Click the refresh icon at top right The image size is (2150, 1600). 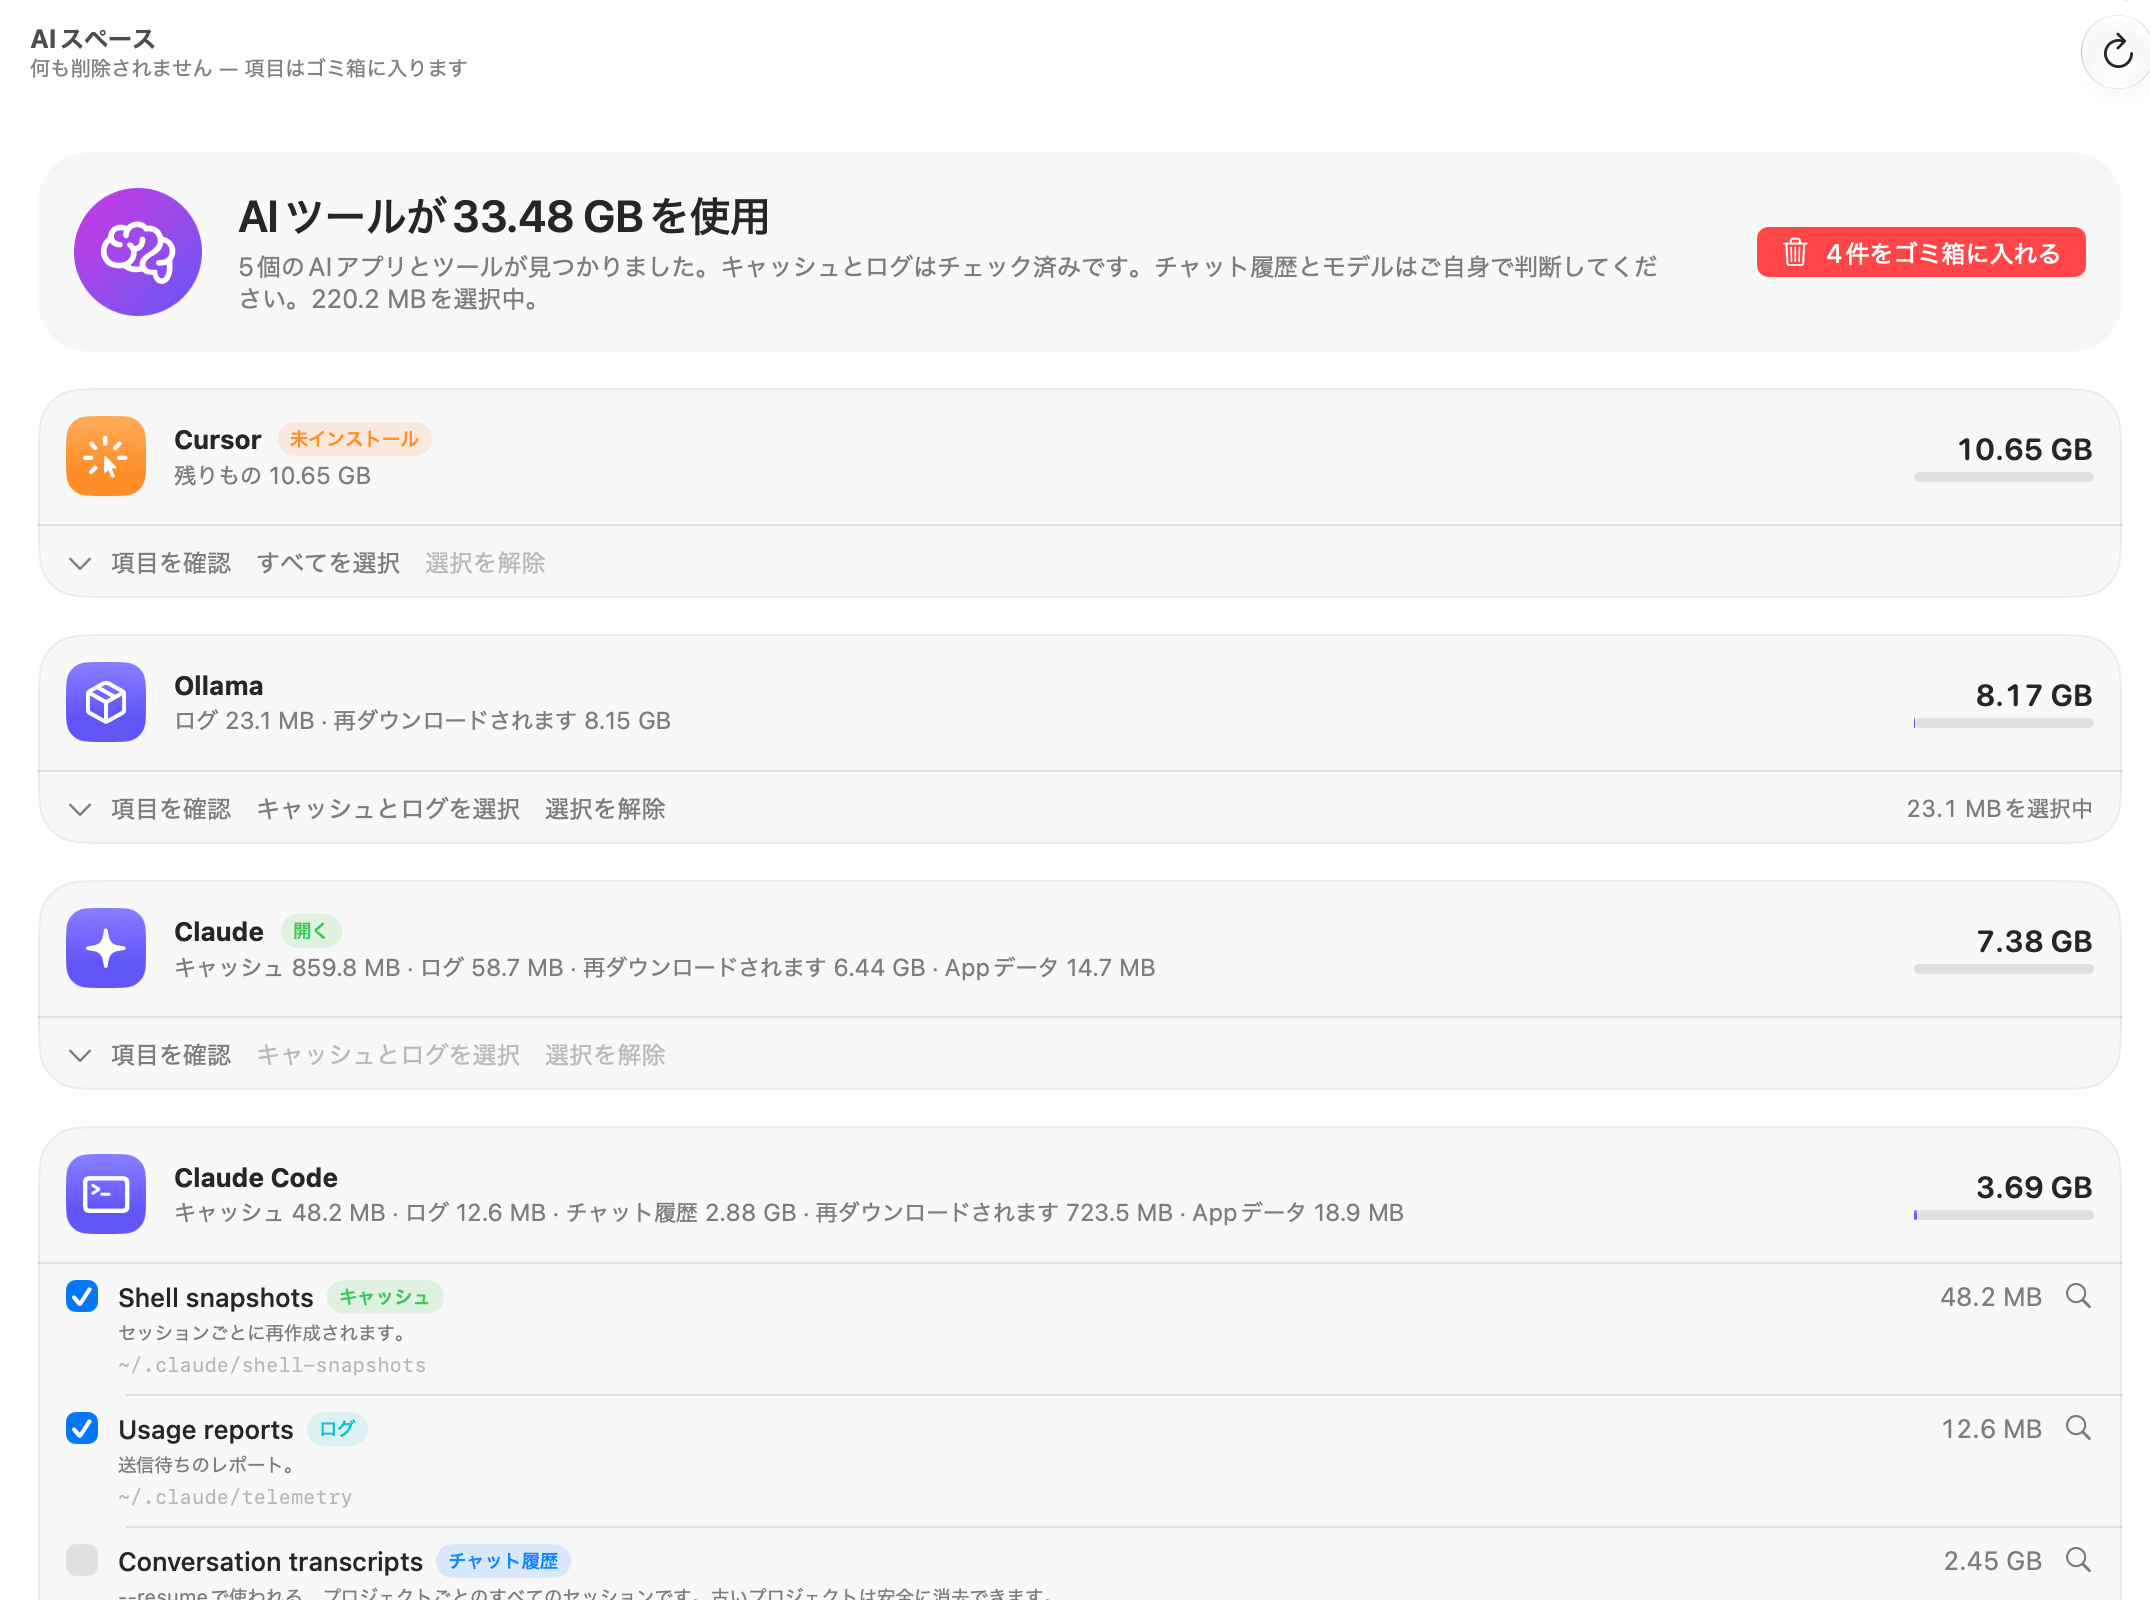2117,52
